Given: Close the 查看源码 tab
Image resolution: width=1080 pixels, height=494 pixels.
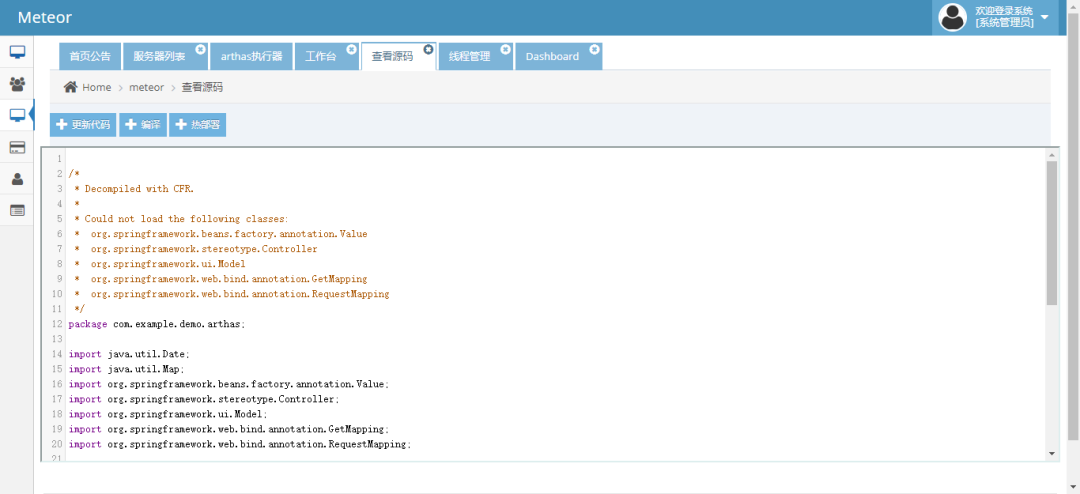Looking at the screenshot, I should tap(428, 49).
